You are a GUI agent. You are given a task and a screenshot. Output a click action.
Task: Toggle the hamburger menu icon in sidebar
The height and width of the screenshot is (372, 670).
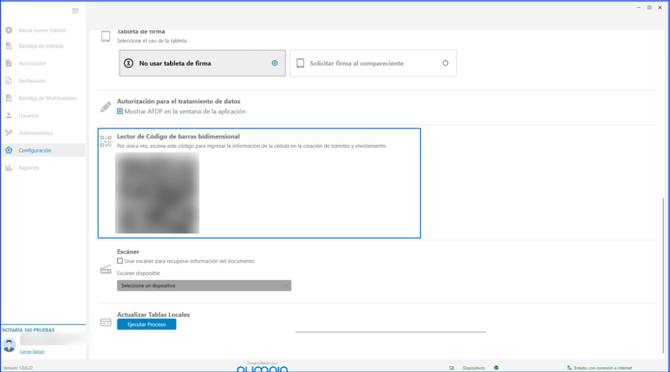click(75, 11)
